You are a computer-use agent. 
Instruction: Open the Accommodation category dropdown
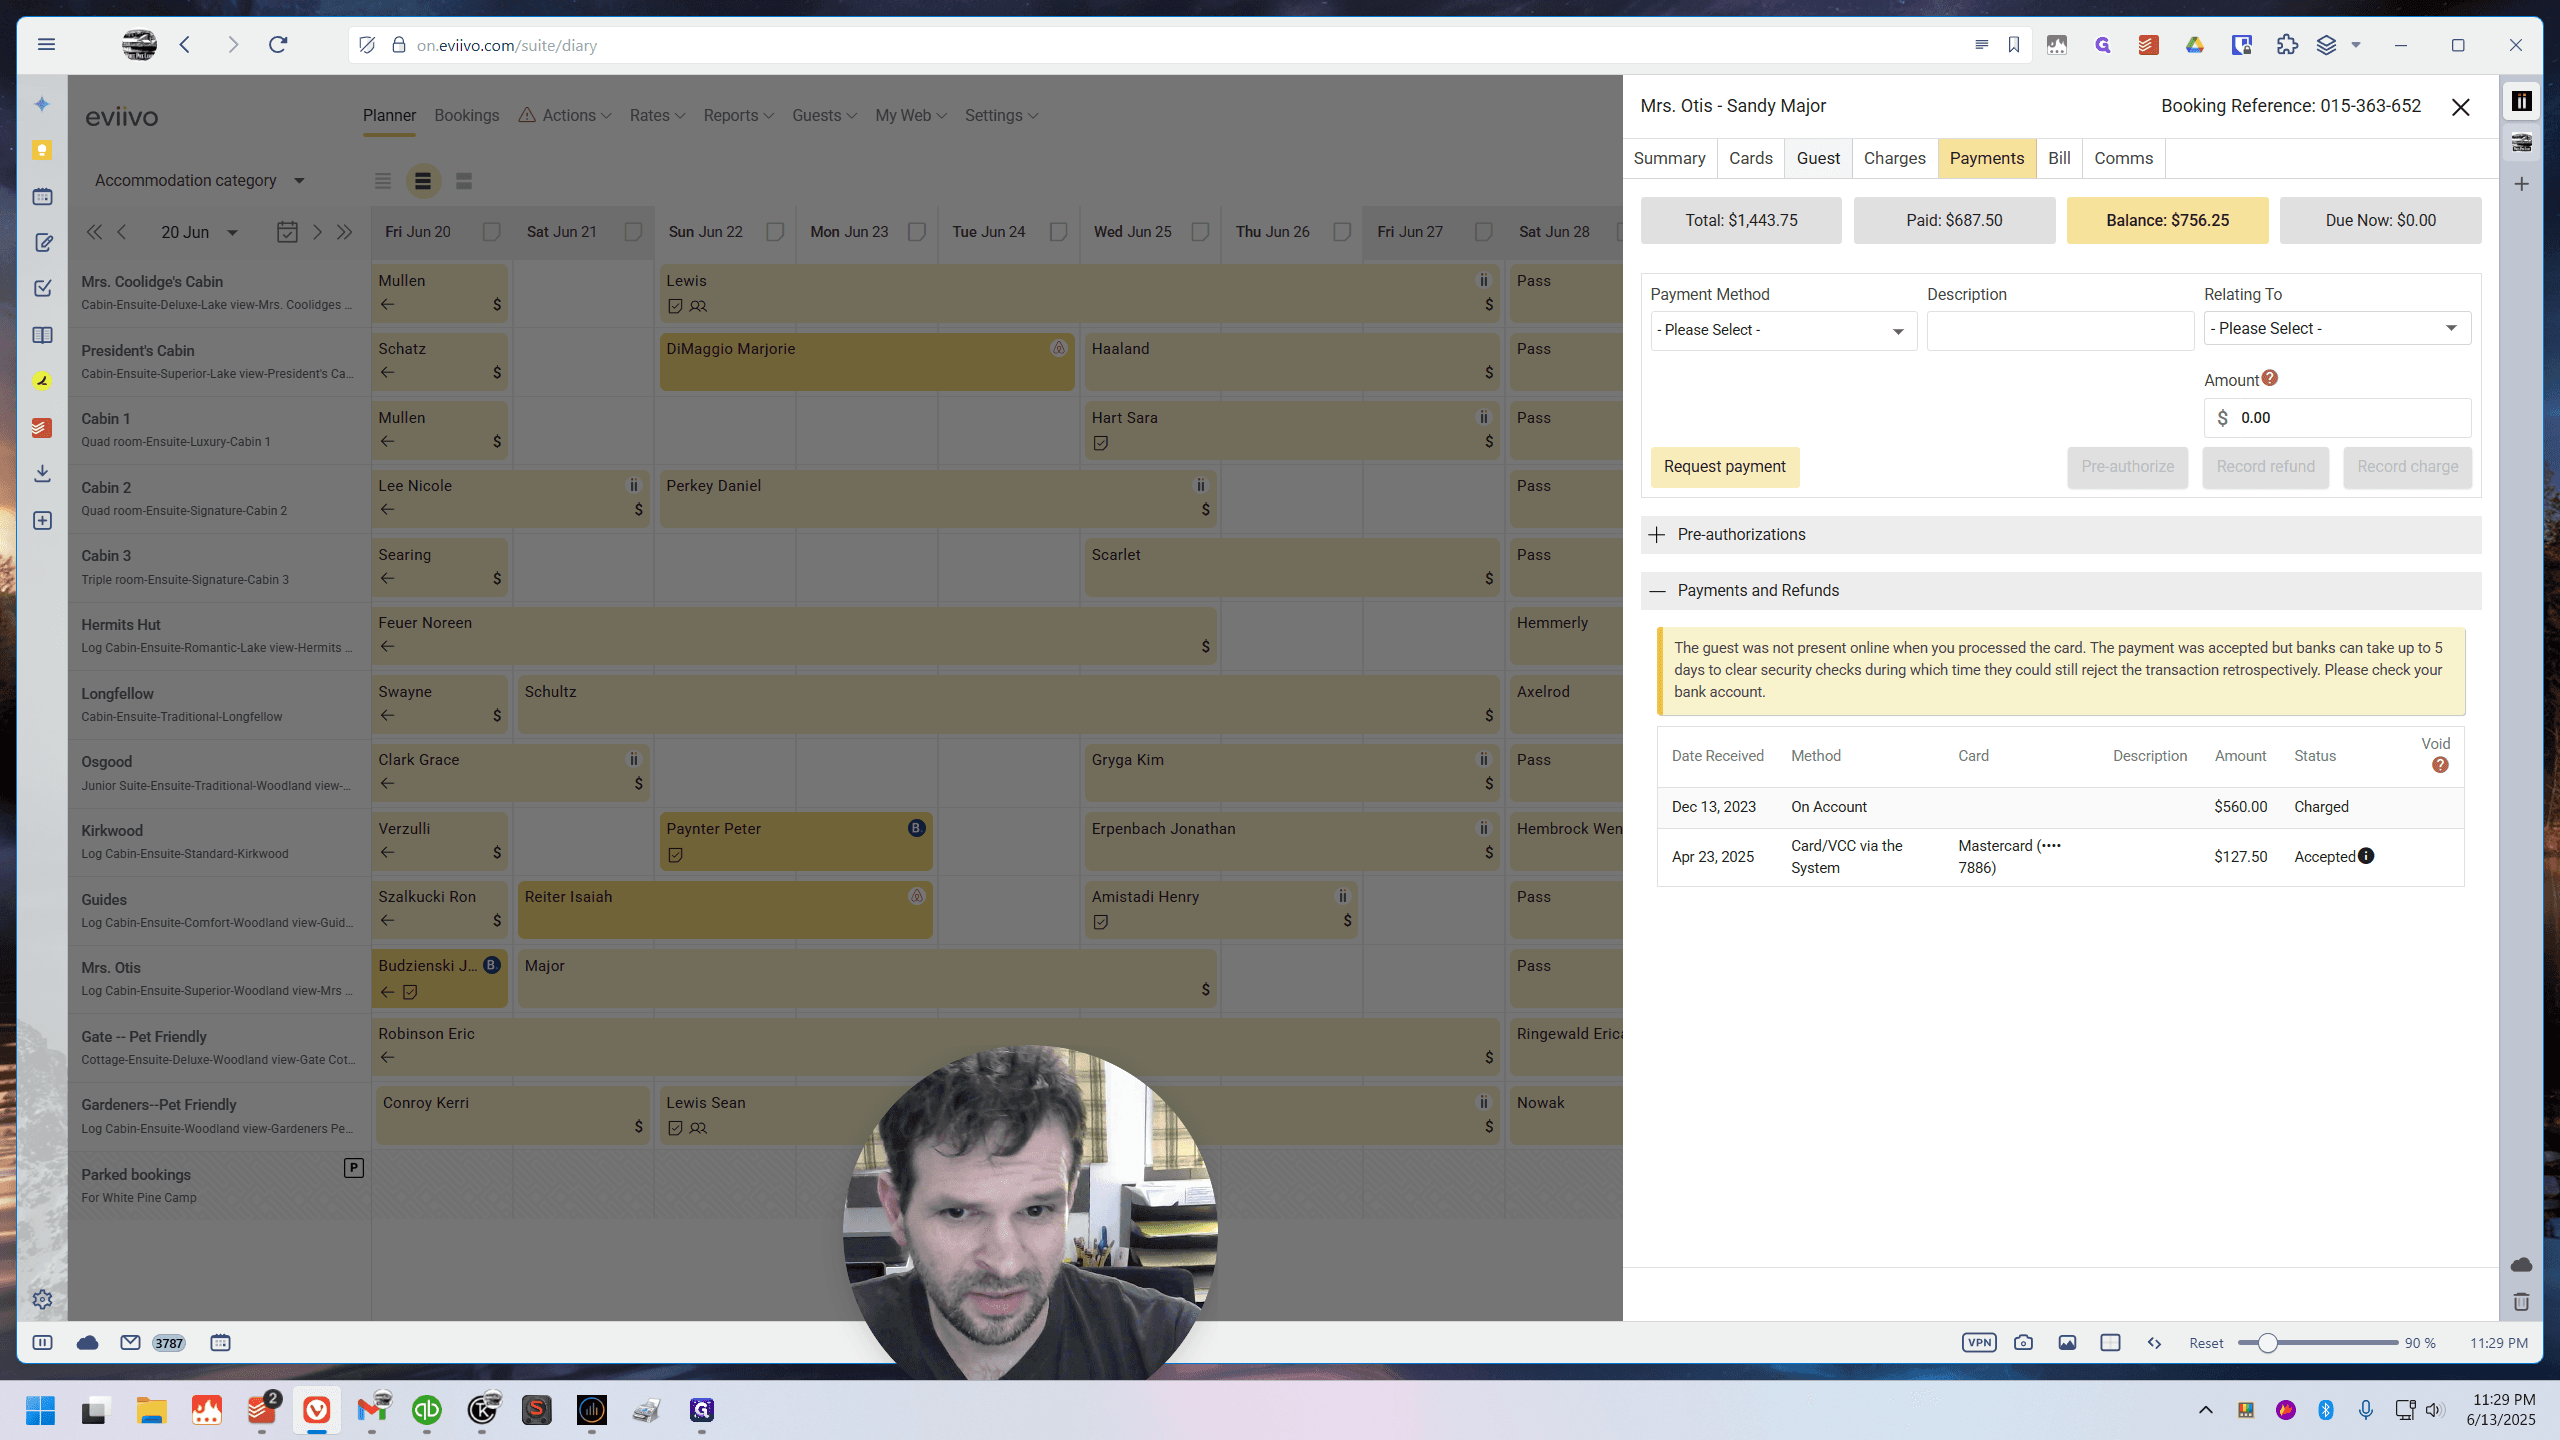(199, 181)
